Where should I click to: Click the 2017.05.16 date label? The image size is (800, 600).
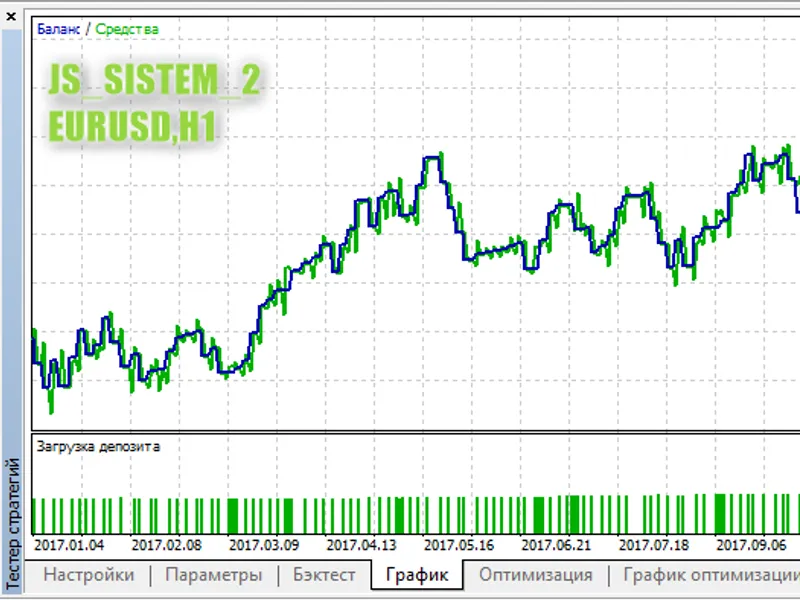coord(459,545)
